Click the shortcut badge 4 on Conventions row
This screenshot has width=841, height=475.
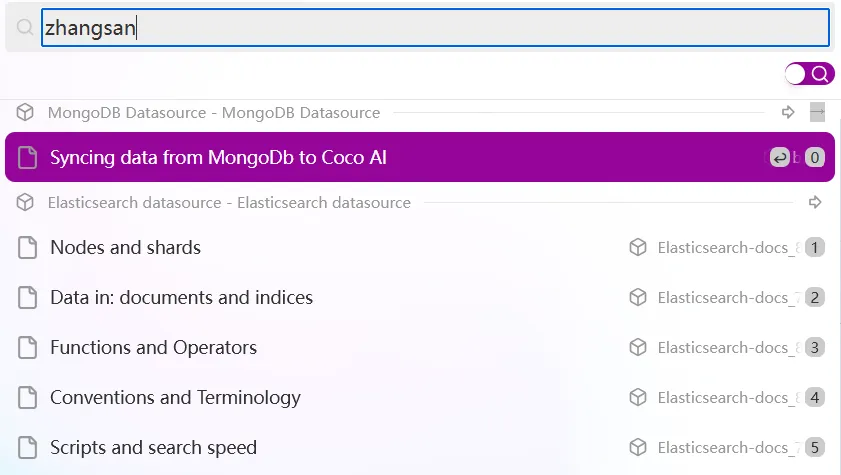click(815, 398)
